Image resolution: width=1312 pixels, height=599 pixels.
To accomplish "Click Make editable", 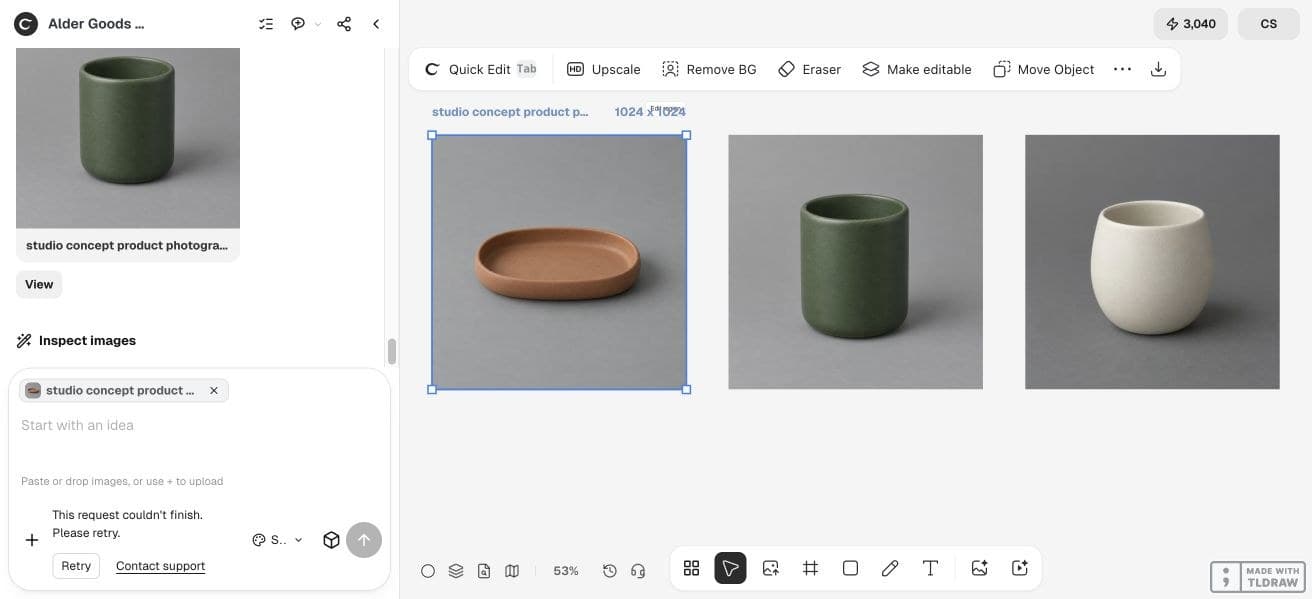I will click(917, 69).
